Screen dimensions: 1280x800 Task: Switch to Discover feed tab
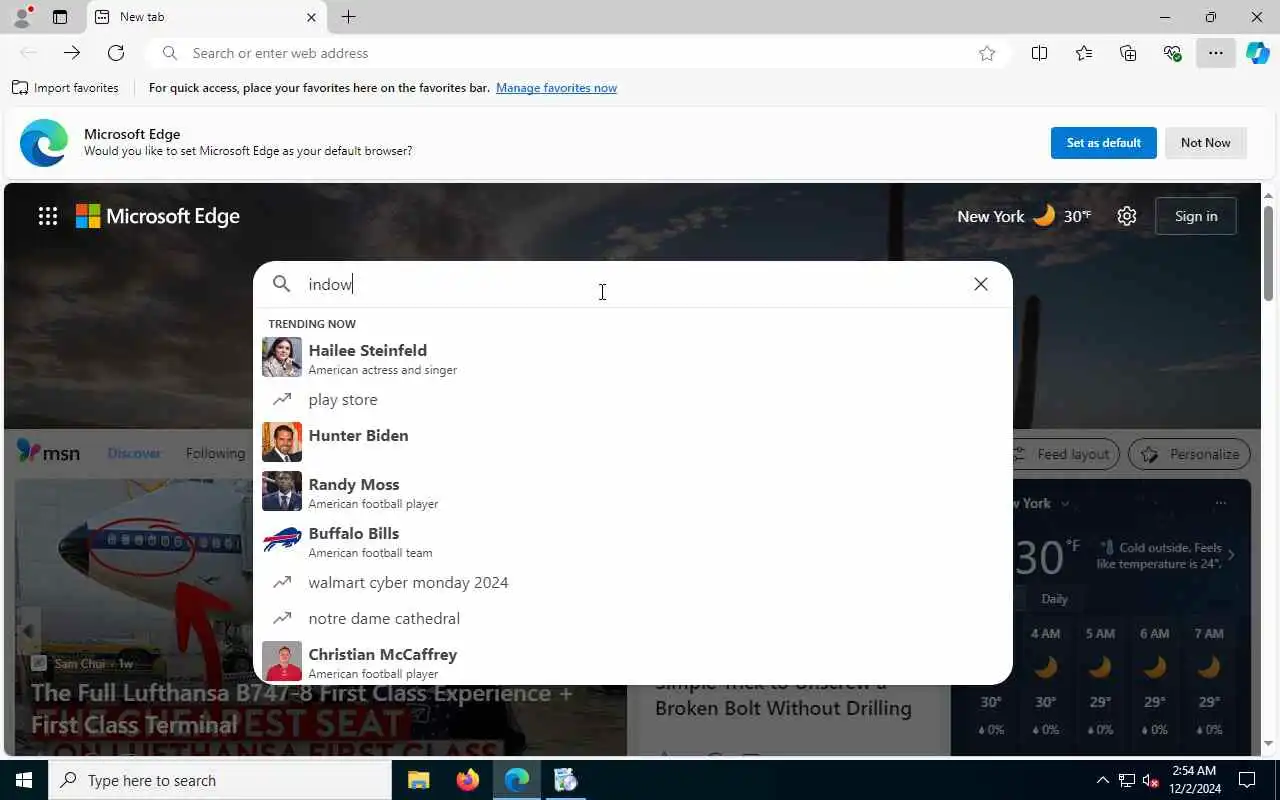point(134,453)
